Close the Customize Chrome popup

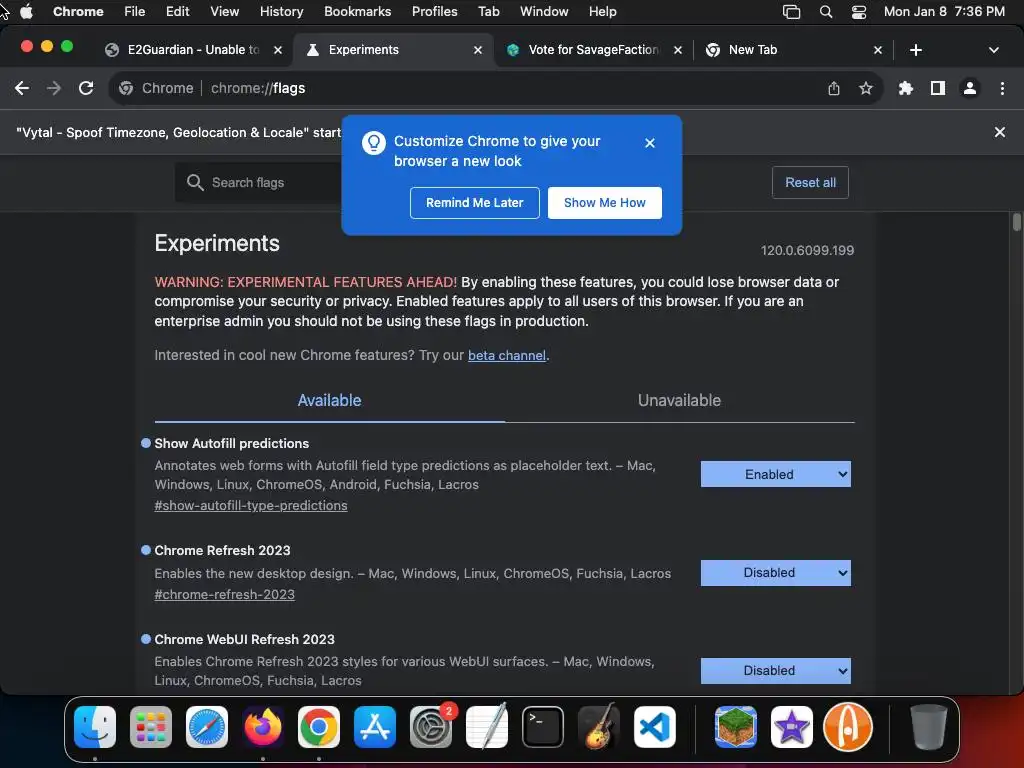[650, 143]
